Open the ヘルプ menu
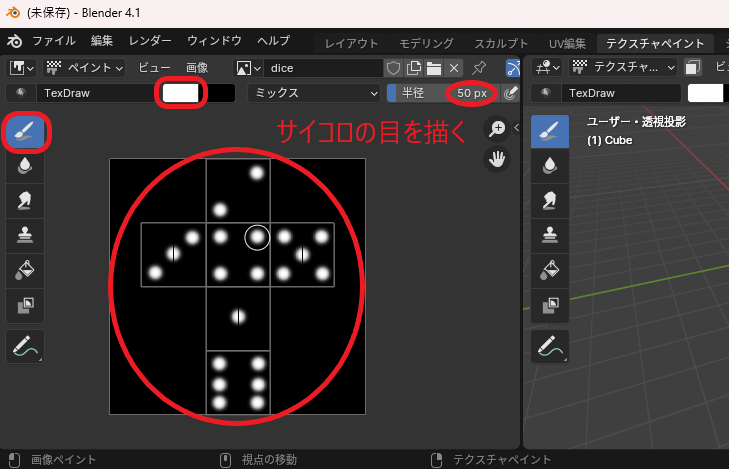 (273, 41)
